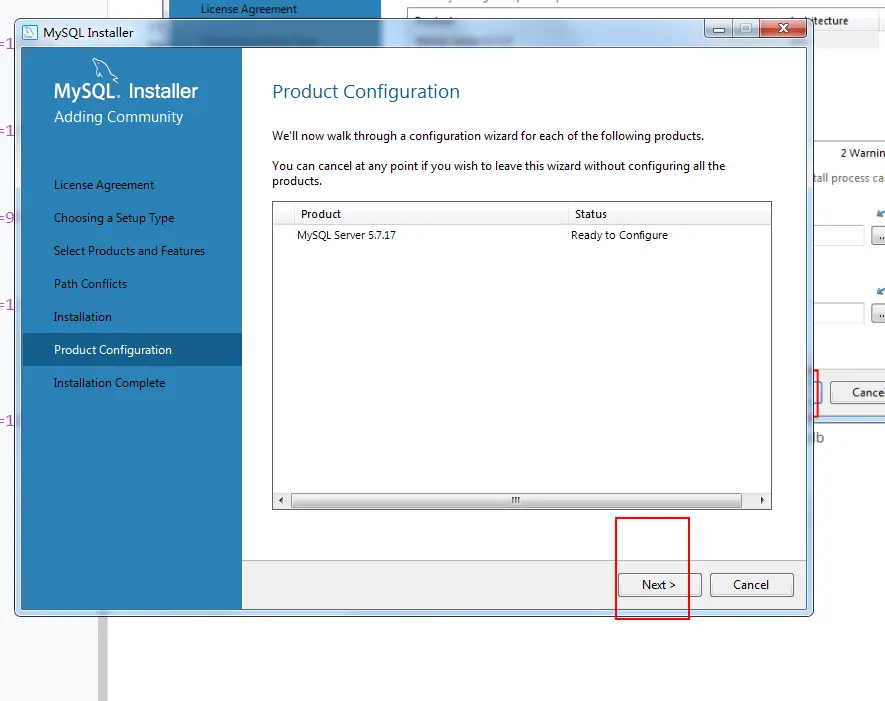Select the Choosing a Setup Type step

coord(114,218)
